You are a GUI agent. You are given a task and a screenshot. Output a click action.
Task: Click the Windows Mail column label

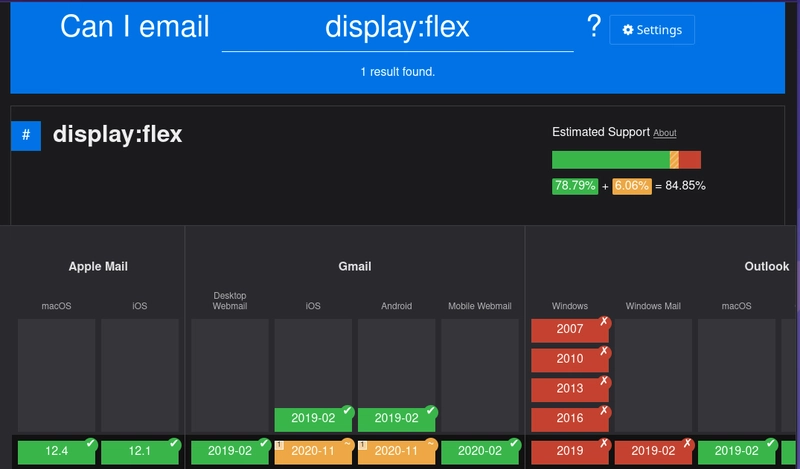click(x=653, y=306)
